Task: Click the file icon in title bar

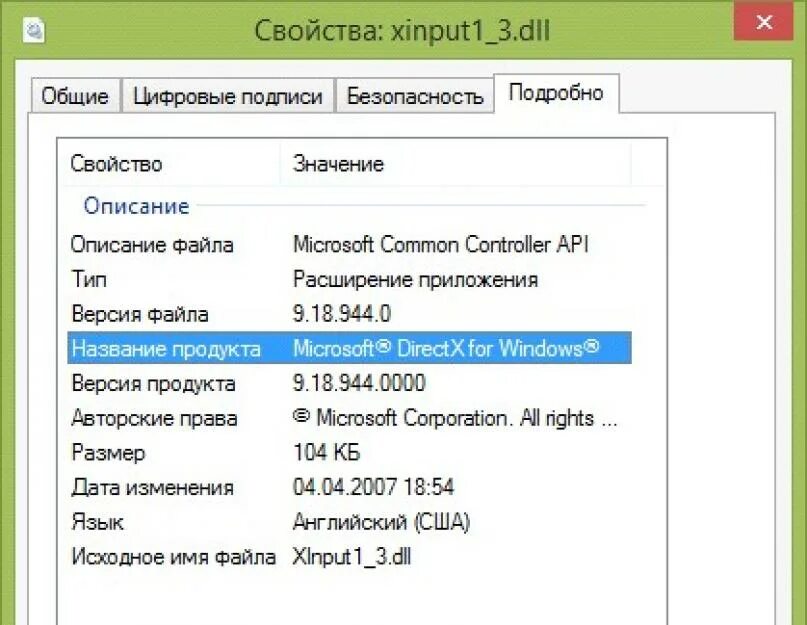Action: pyautogui.click(x=34, y=31)
